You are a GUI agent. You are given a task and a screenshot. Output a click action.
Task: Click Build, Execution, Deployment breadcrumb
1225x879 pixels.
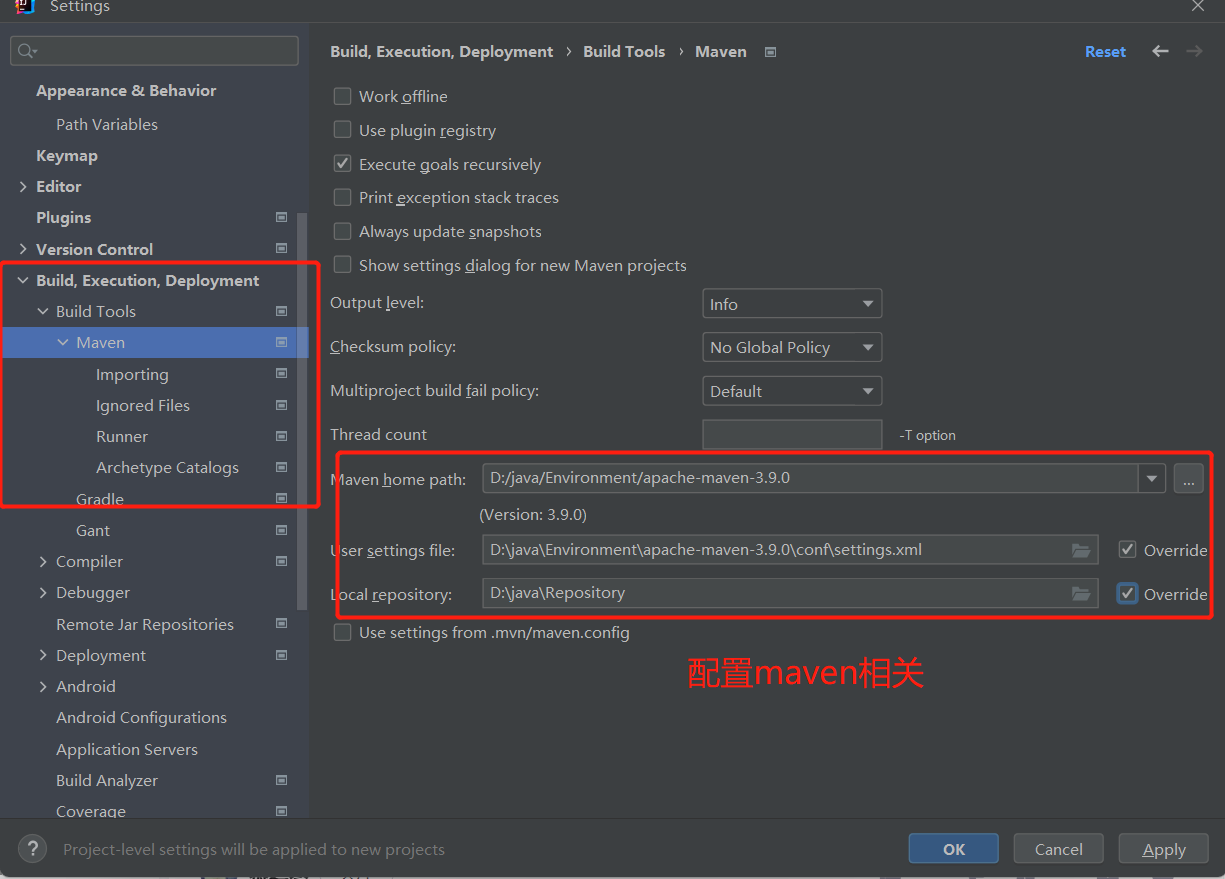(x=442, y=51)
